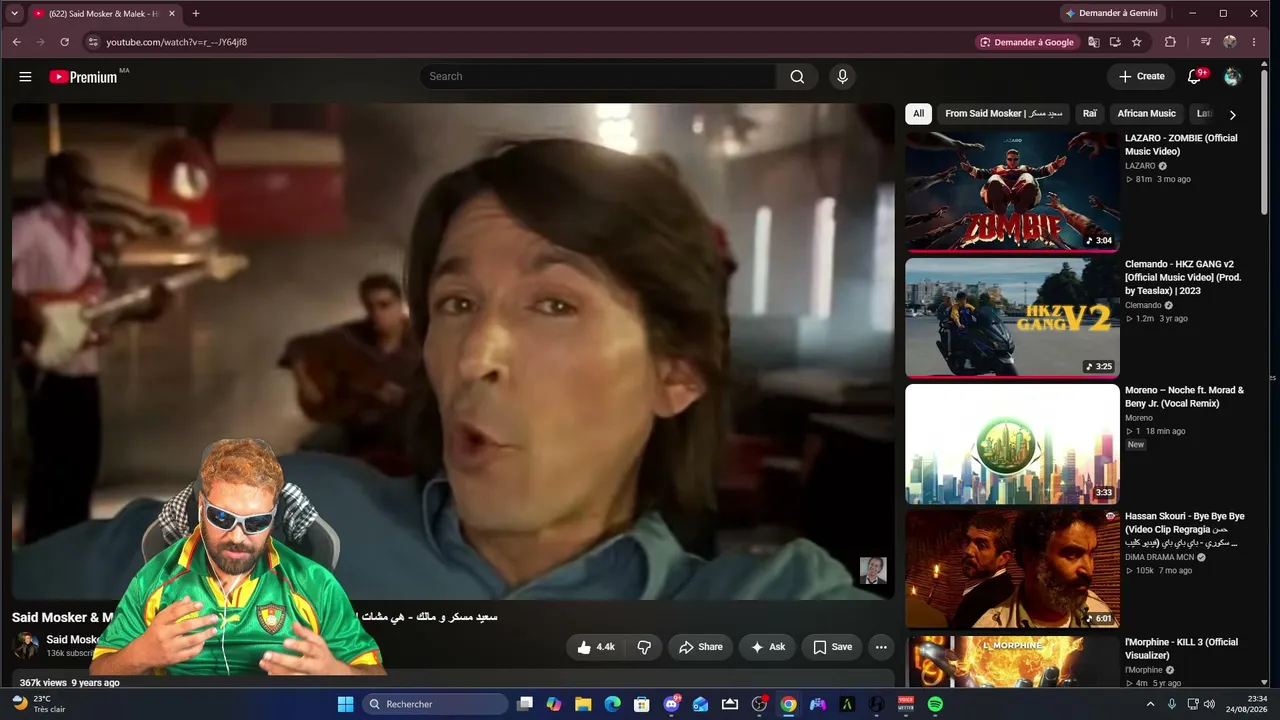
Task: Select the All filter chip
Action: point(918,114)
